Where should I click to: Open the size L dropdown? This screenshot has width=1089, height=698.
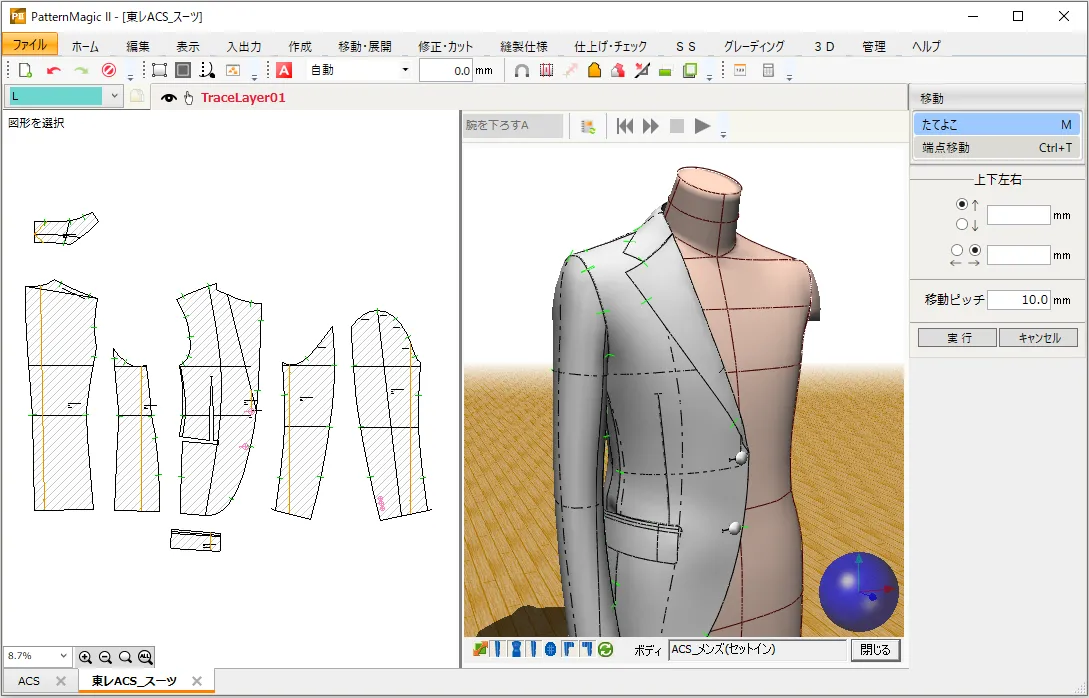tap(114, 96)
